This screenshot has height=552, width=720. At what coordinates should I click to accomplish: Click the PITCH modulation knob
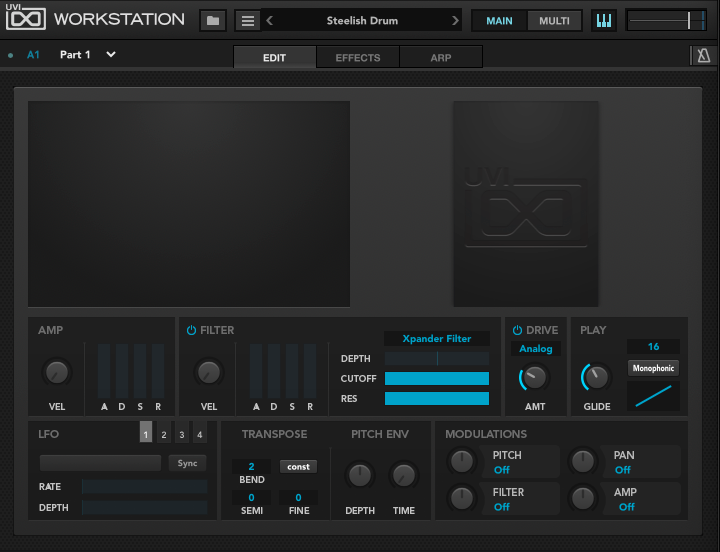point(462,462)
